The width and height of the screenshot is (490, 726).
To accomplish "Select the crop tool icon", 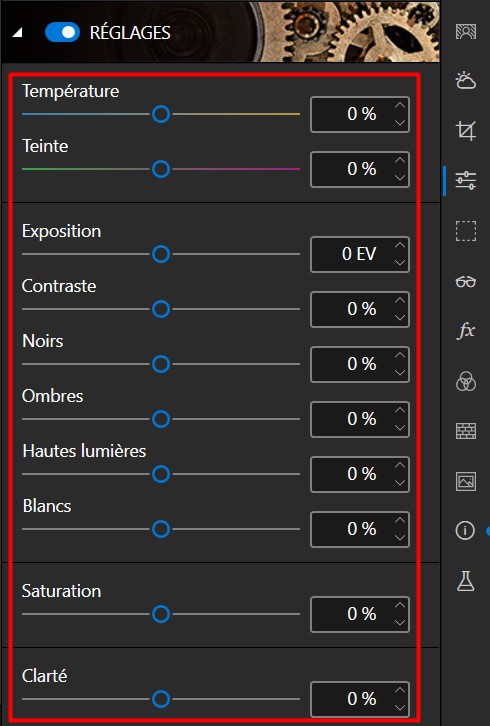I will click(465, 130).
